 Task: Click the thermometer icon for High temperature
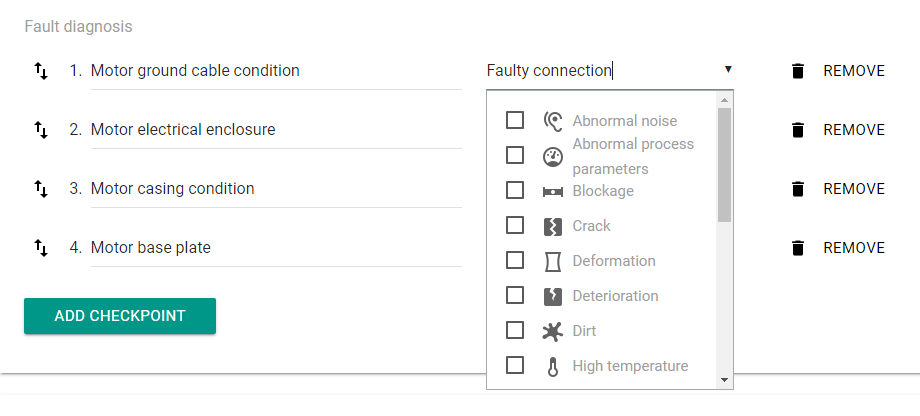click(553, 367)
